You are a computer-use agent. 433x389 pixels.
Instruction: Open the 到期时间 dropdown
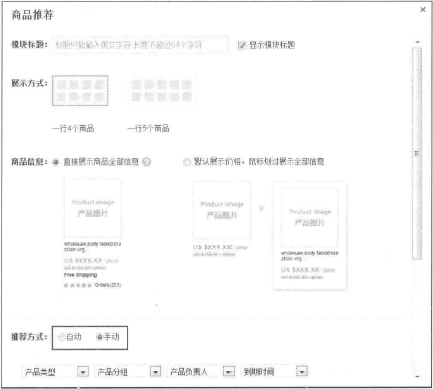[302, 371]
